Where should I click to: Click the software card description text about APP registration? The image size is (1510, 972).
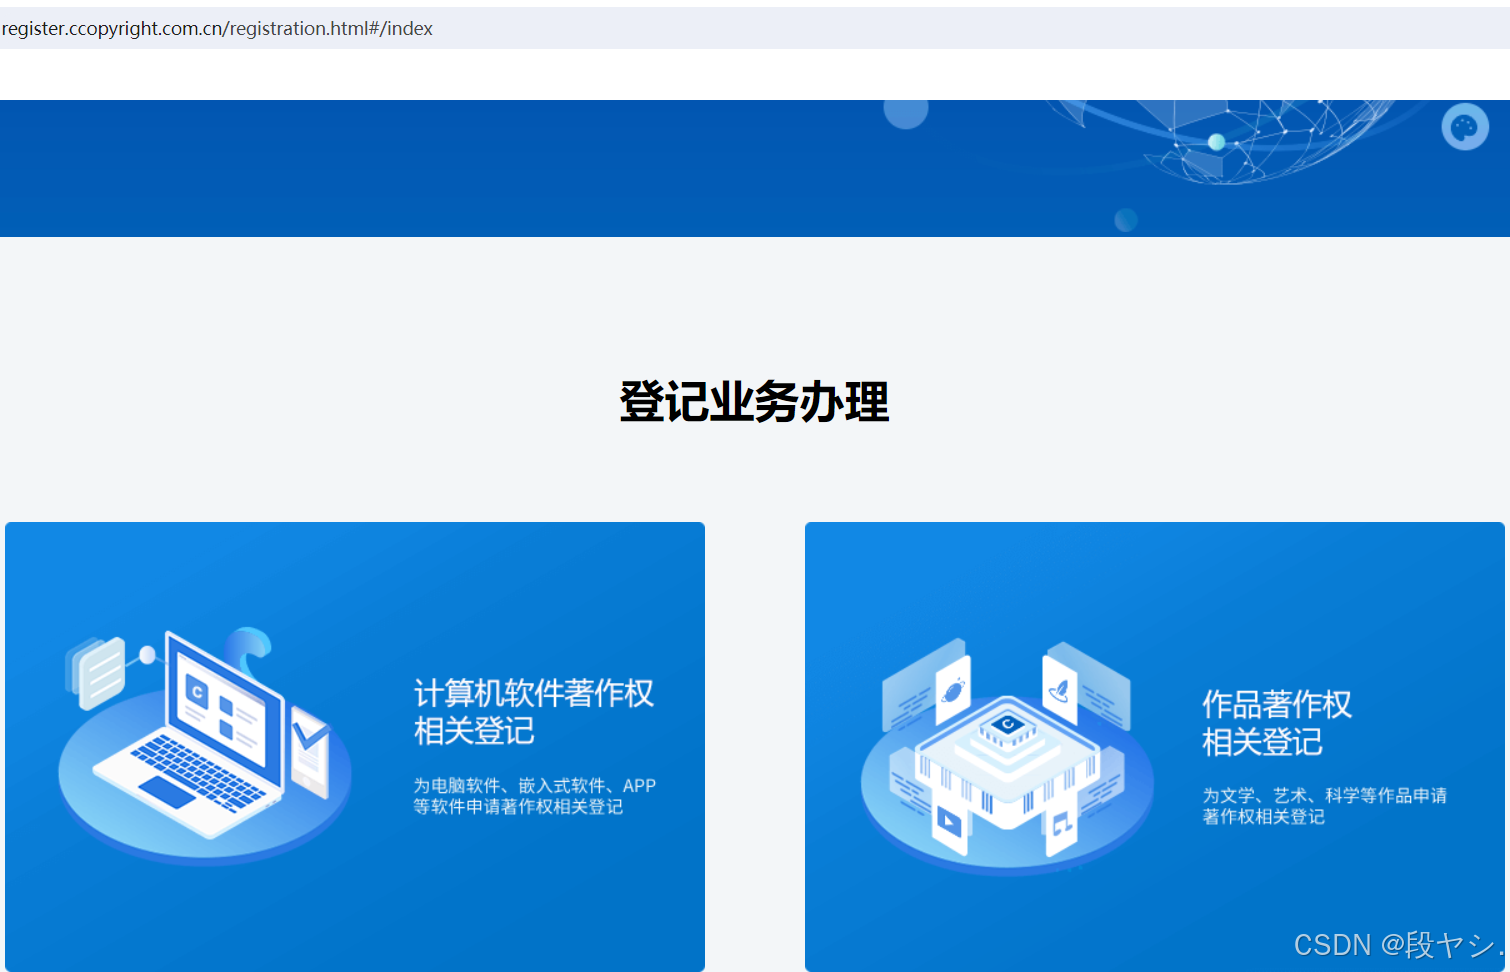coord(535,795)
